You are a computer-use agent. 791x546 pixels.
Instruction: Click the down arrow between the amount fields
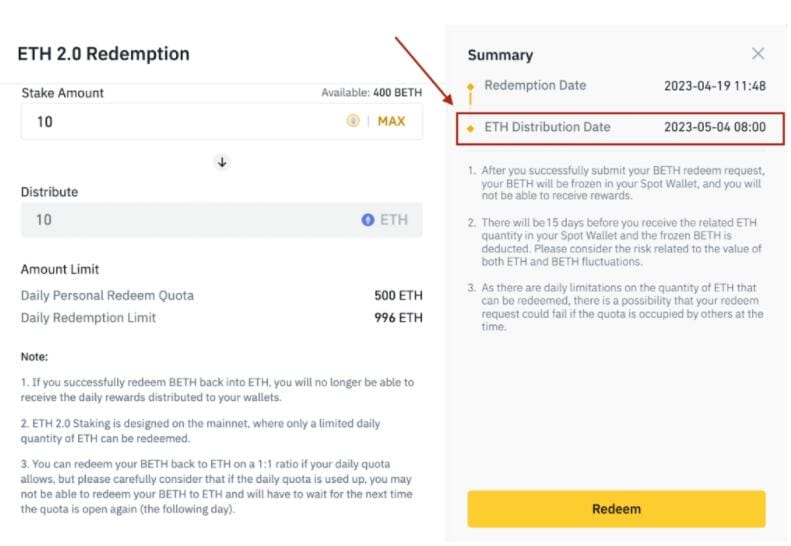pos(222,162)
